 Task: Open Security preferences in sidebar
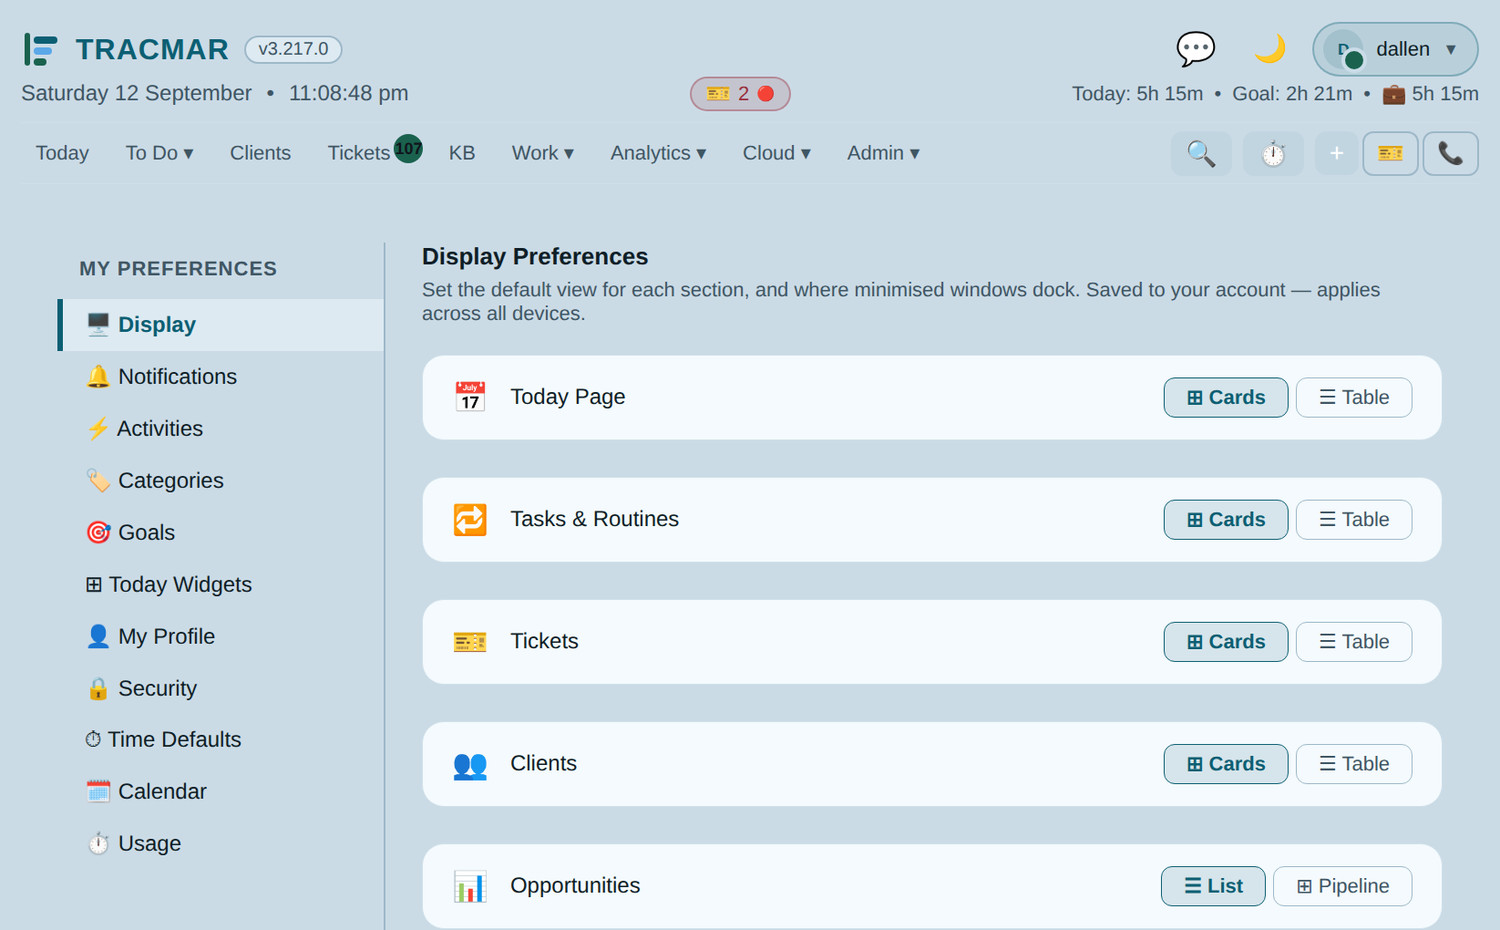(x=221, y=689)
